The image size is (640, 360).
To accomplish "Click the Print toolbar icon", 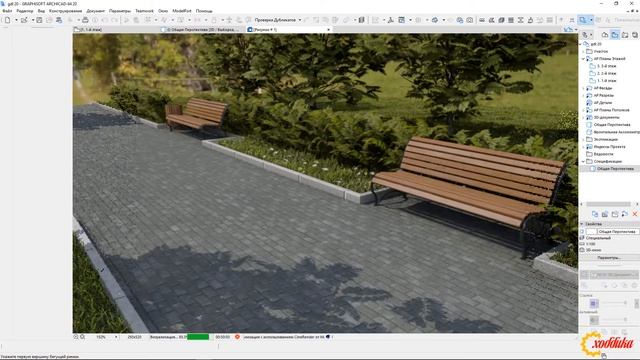I will tap(85, 20).
